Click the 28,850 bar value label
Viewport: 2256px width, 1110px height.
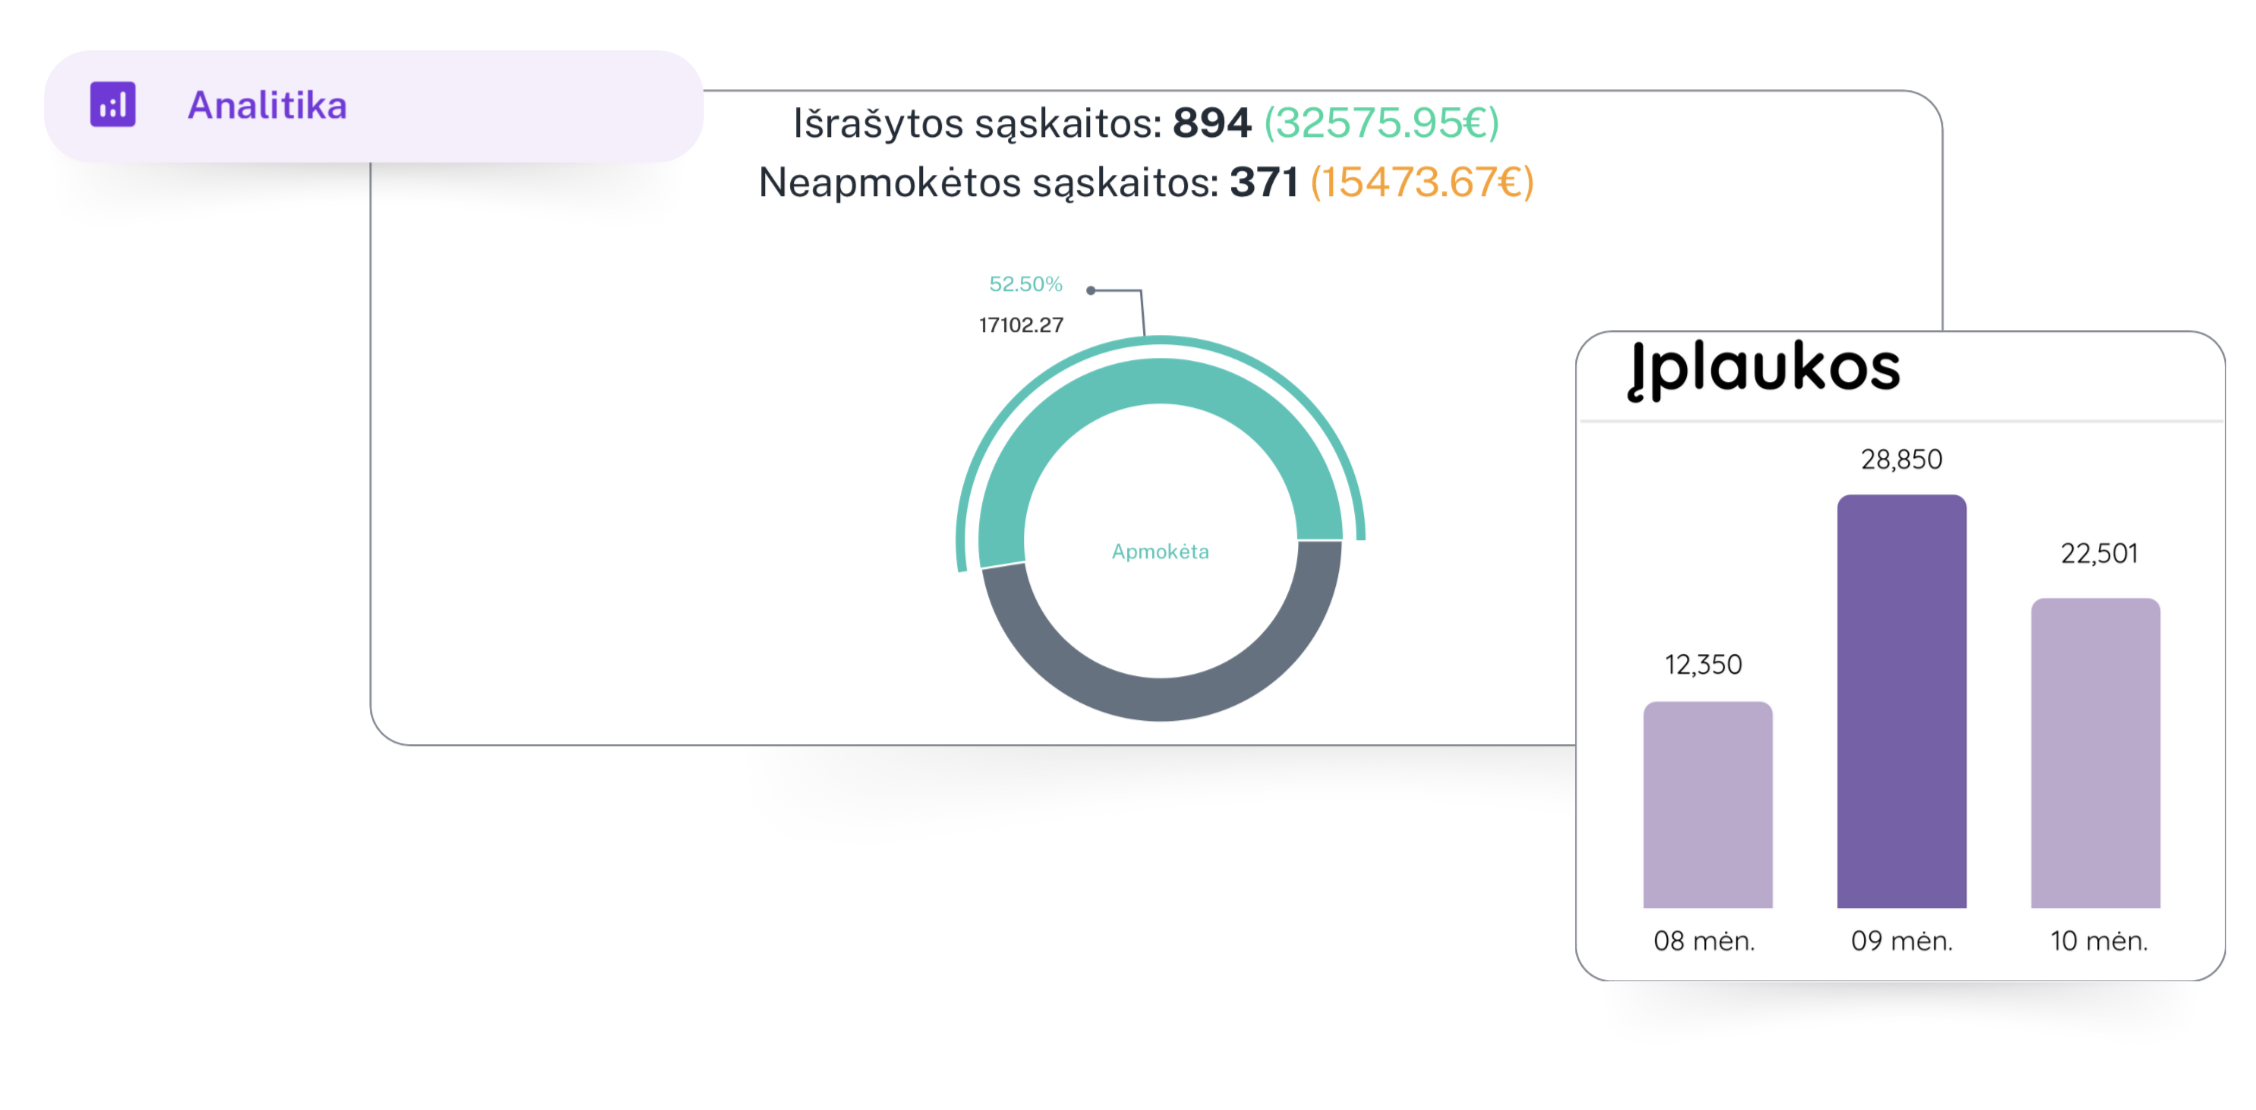click(x=1901, y=460)
